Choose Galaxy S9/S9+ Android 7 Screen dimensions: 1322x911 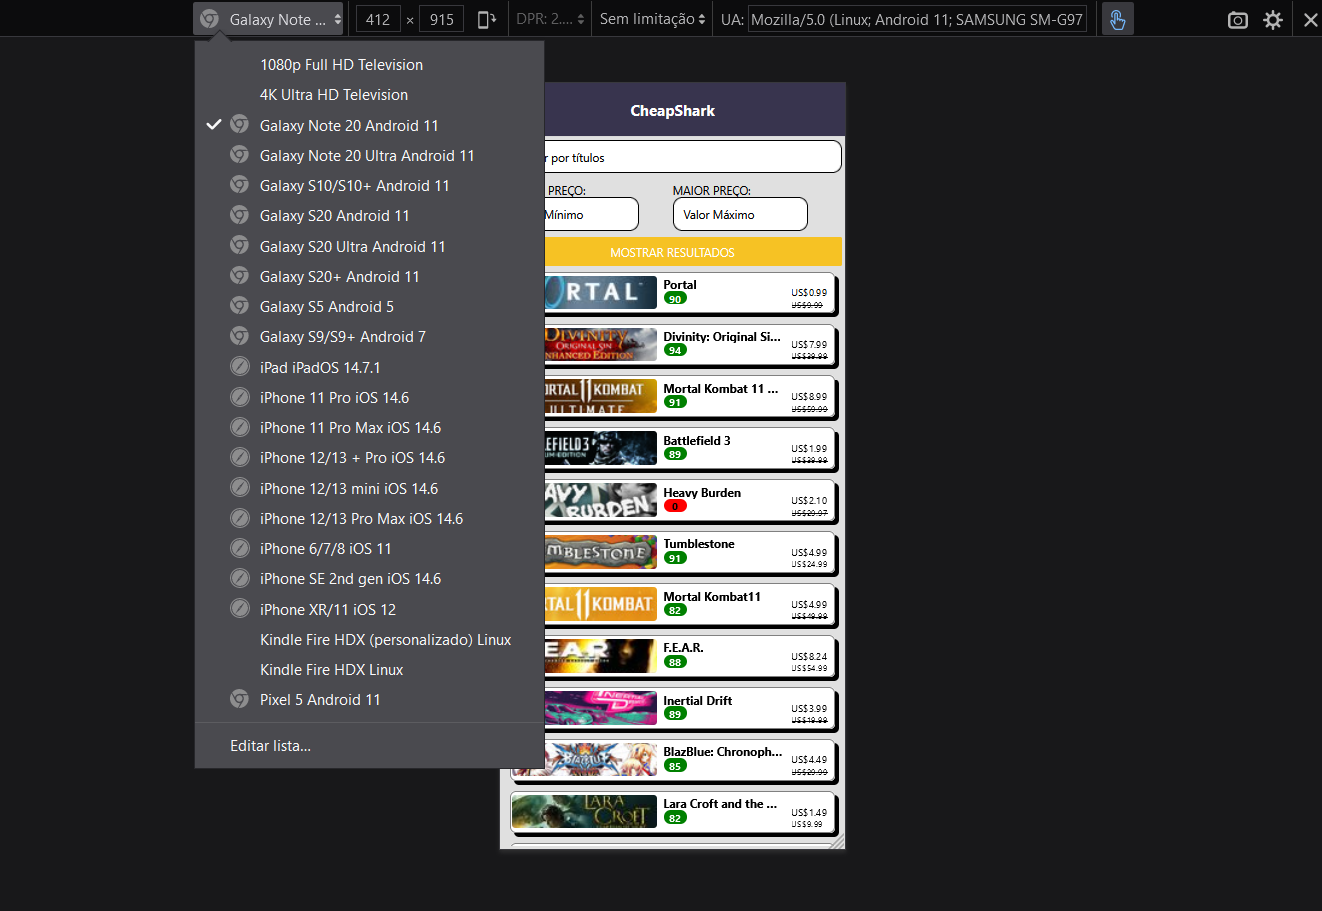(x=369, y=337)
